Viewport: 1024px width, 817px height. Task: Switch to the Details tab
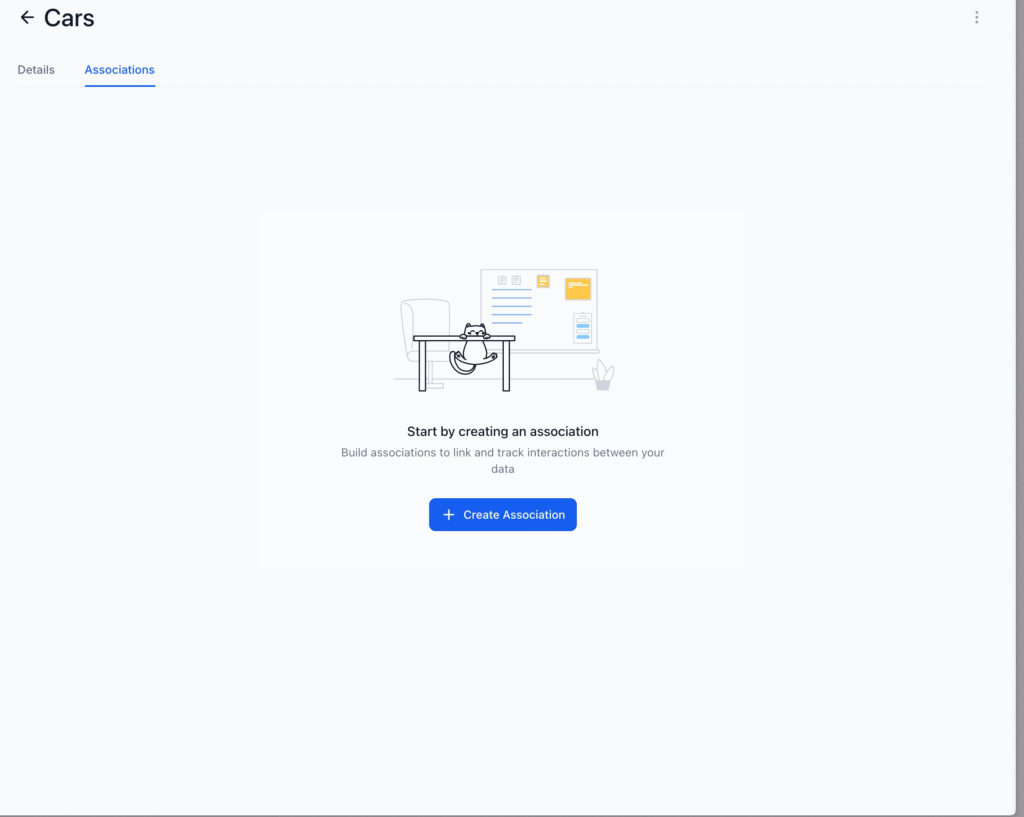coord(36,70)
